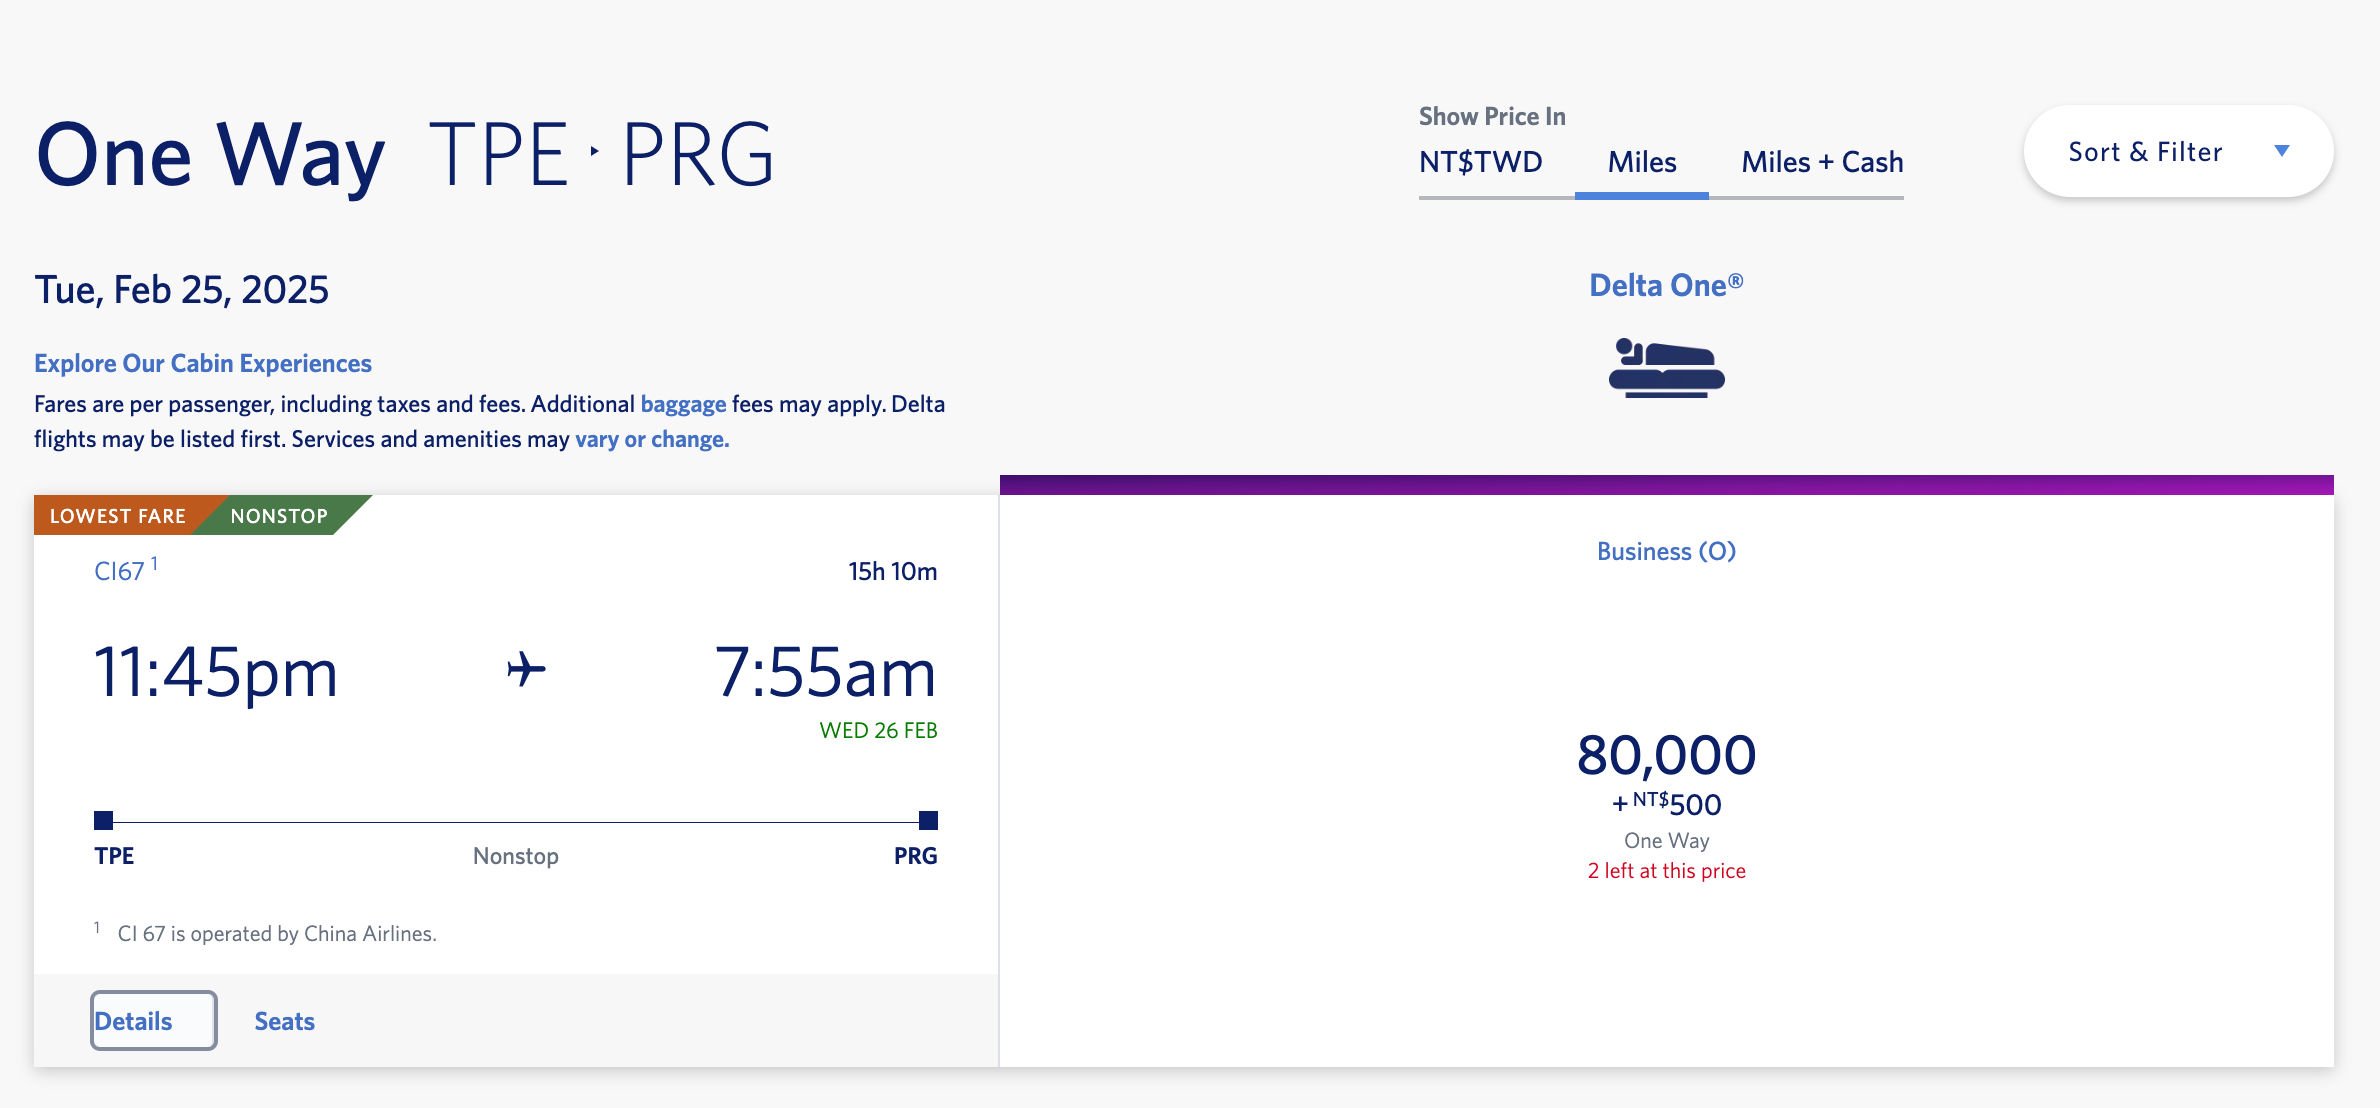
Task: Show prices in Miles + Cash
Action: pyautogui.click(x=1822, y=162)
